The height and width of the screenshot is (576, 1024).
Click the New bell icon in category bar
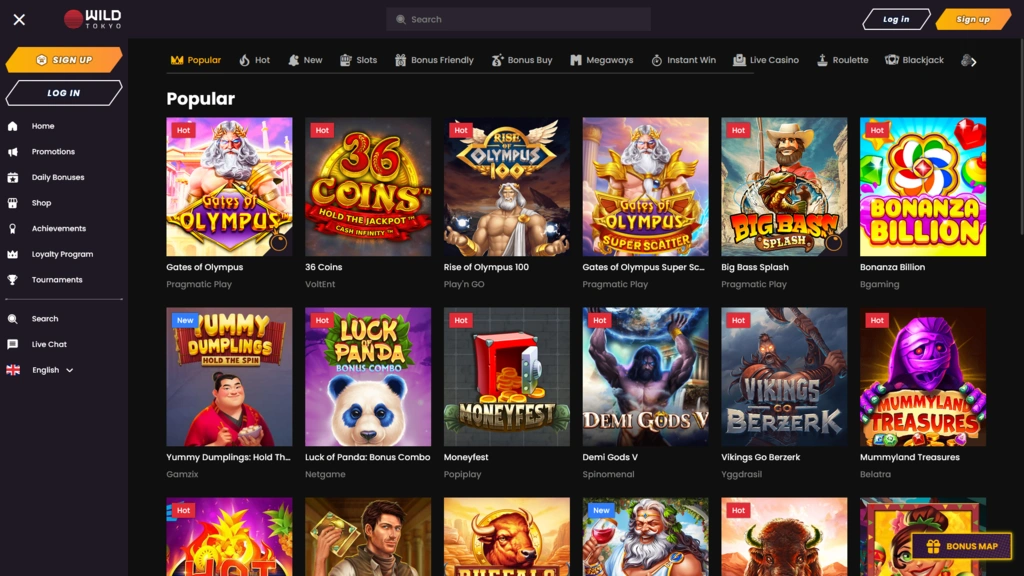(294, 60)
